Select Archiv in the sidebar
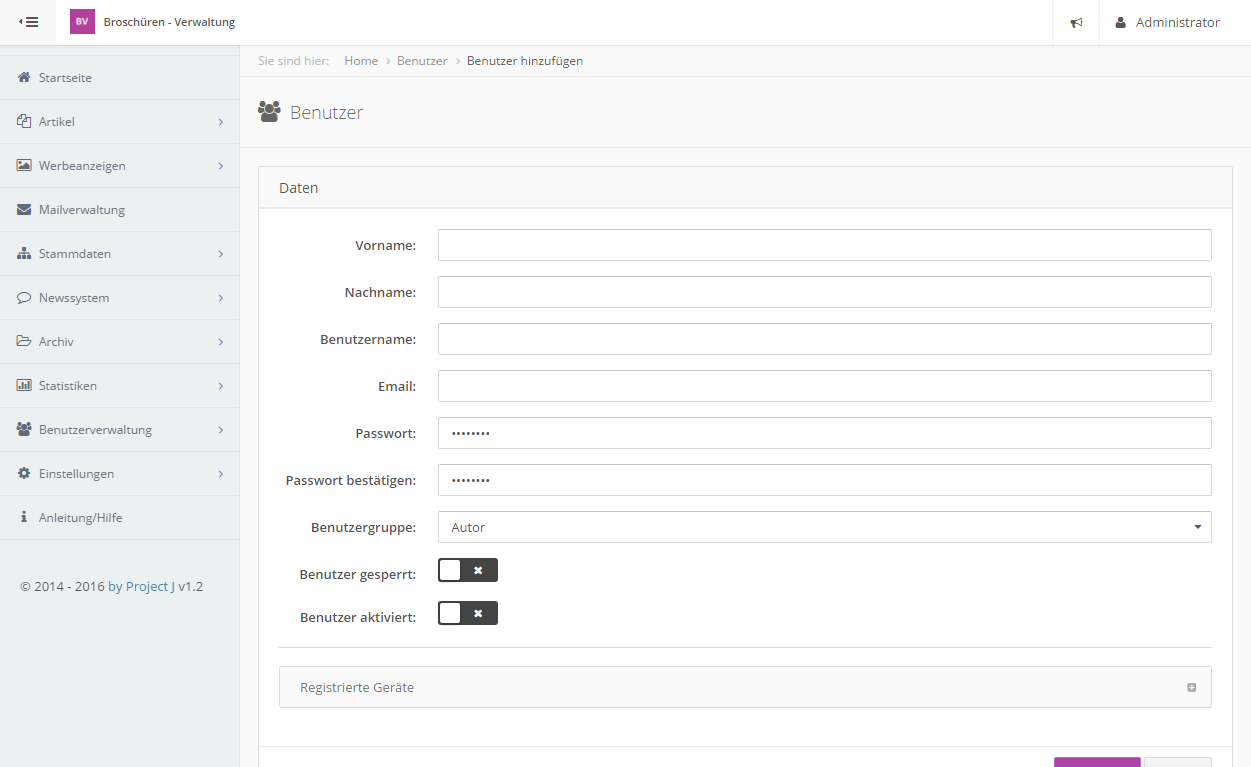The height and width of the screenshot is (767, 1251). 56,342
